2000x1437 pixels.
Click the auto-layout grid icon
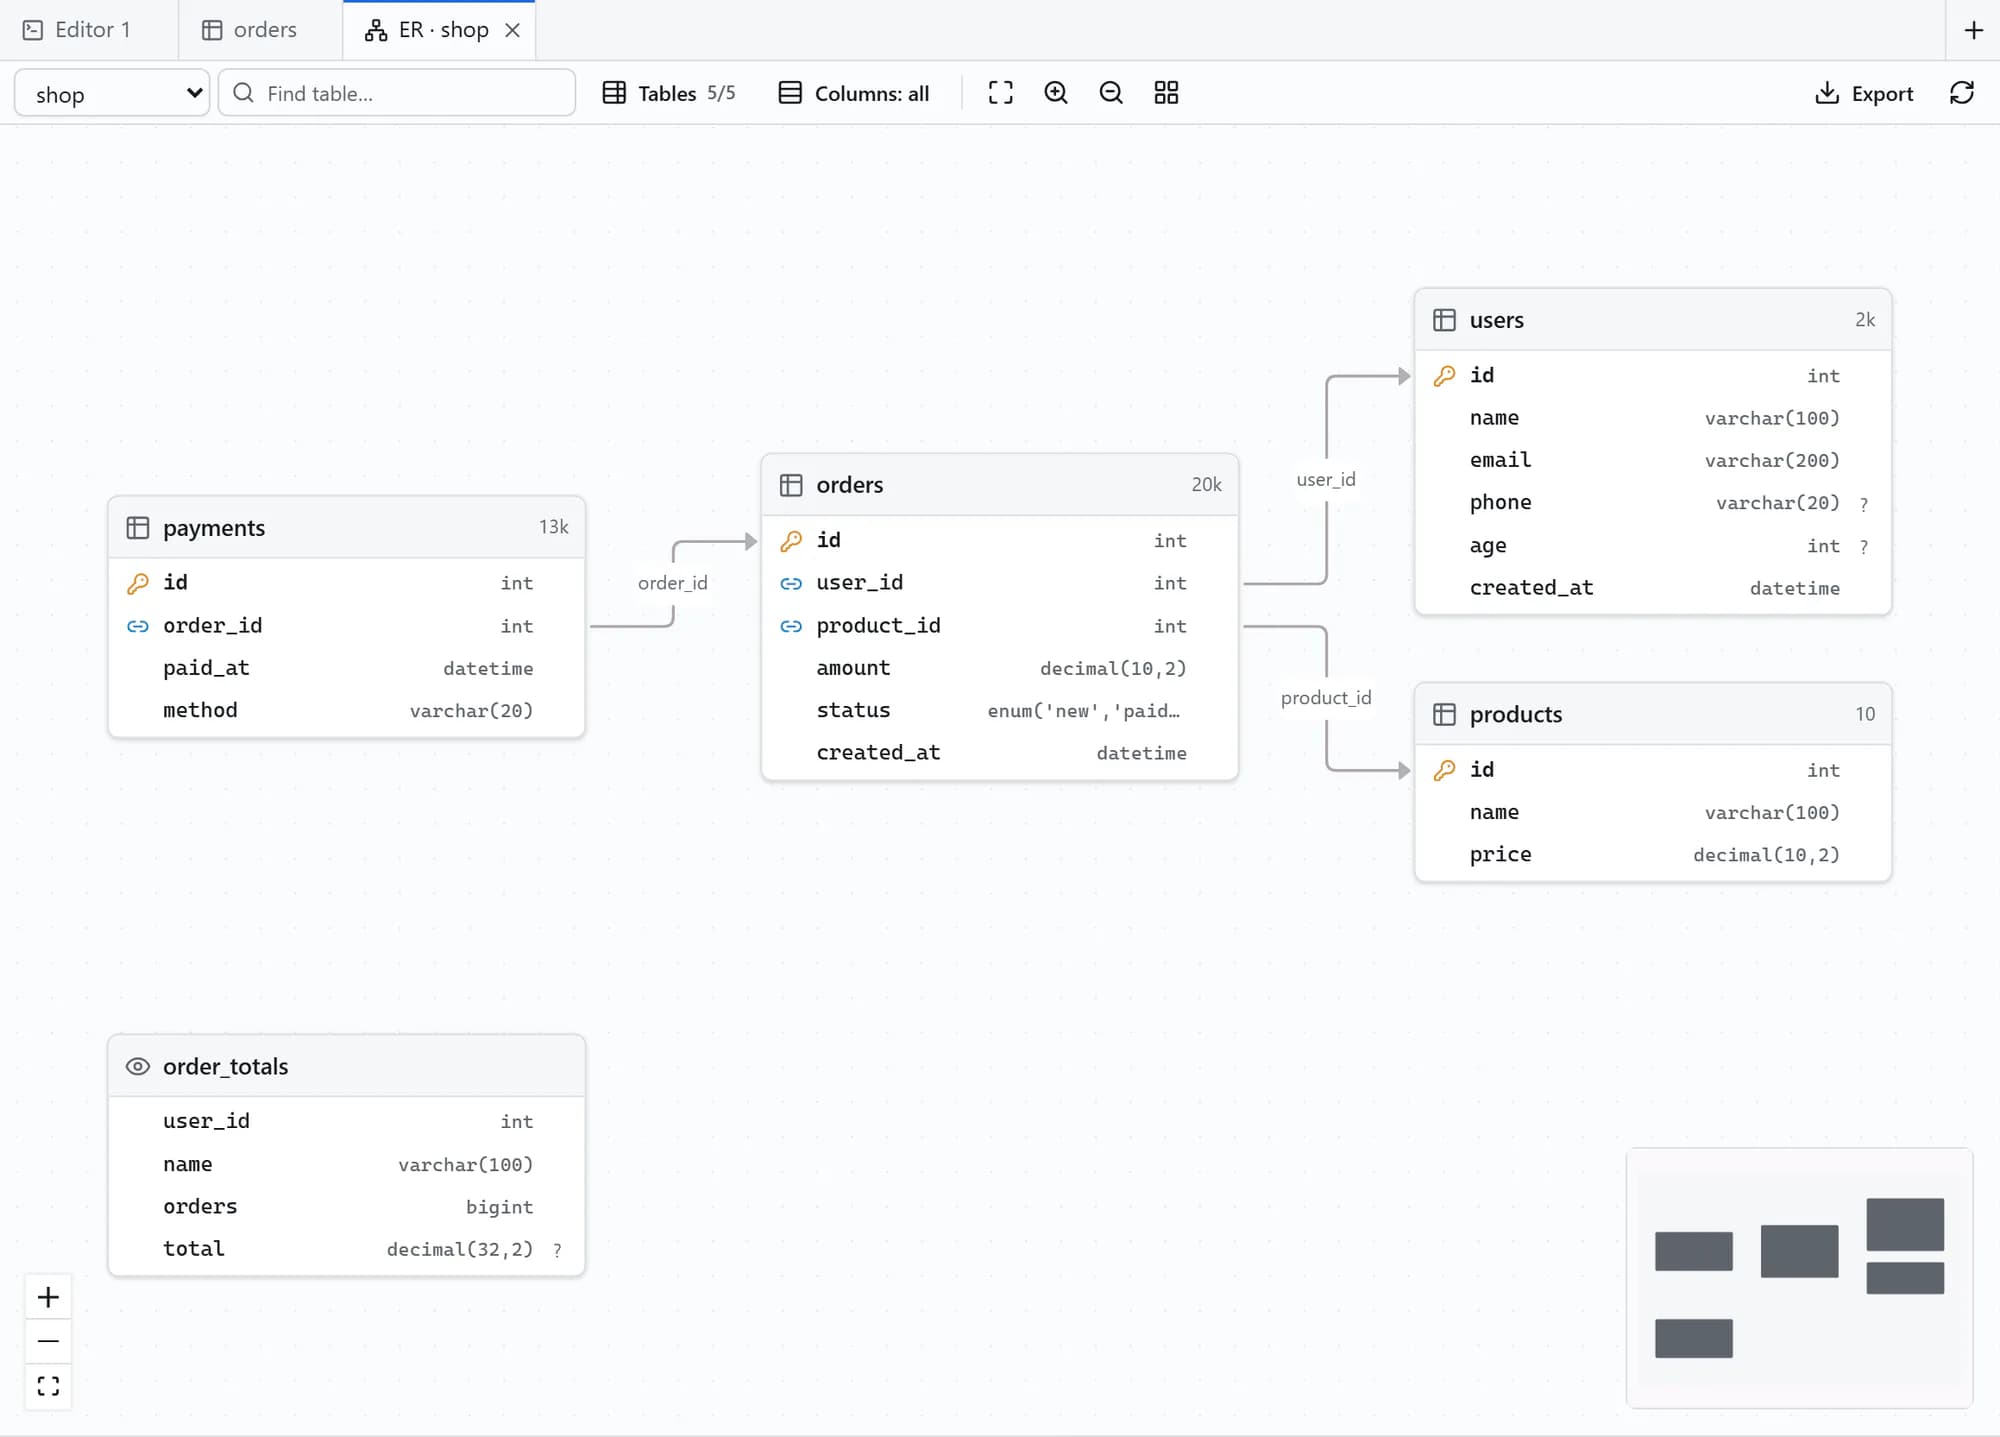(1166, 93)
